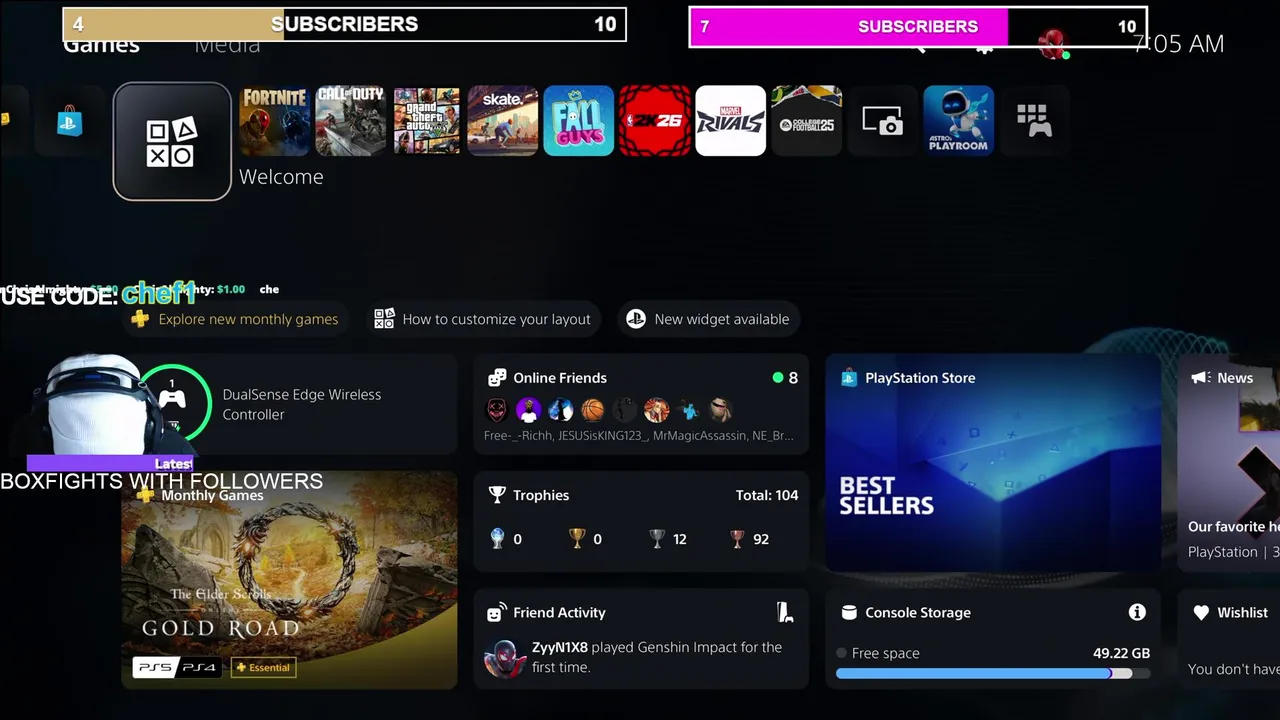Switch to the Games tab

[101, 45]
